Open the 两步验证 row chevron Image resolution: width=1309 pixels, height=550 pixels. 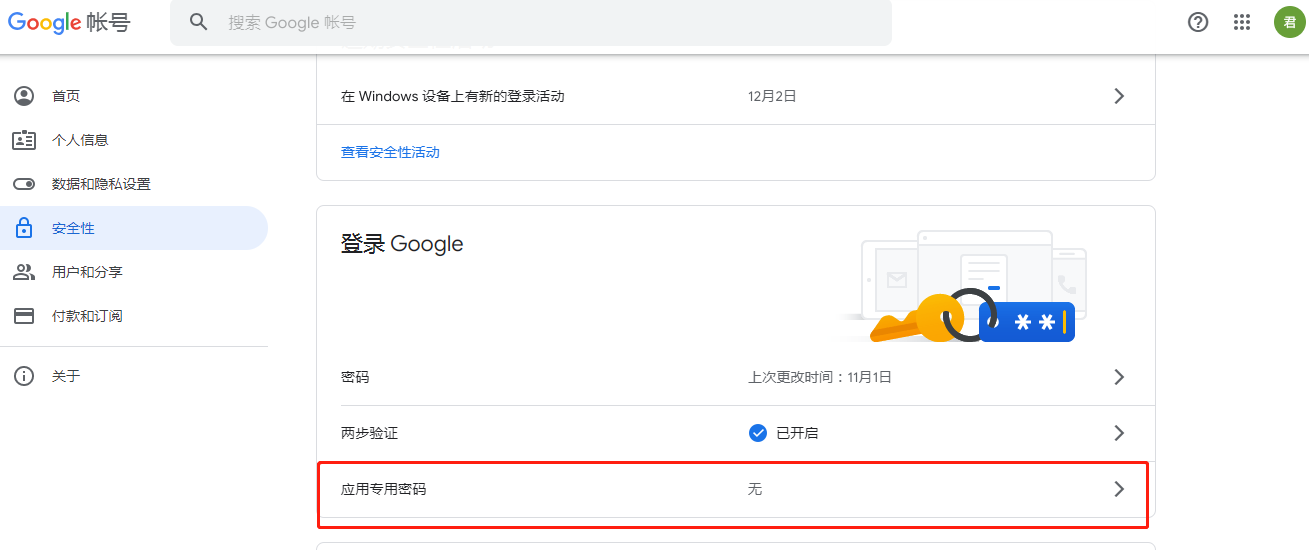(x=1119, y=433)
